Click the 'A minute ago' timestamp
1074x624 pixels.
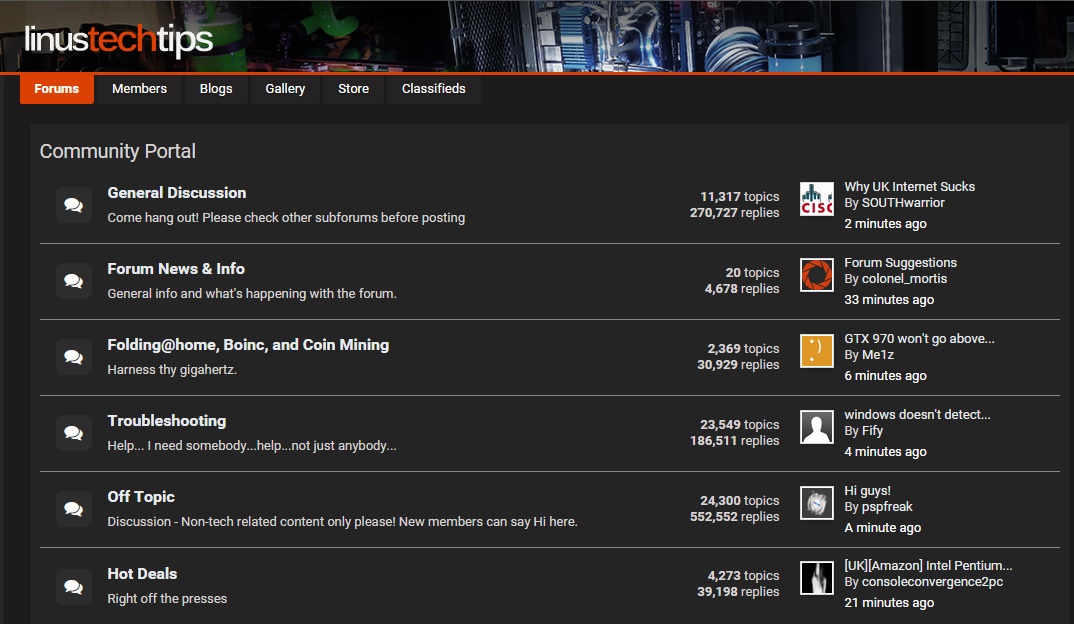coord(882,528)
